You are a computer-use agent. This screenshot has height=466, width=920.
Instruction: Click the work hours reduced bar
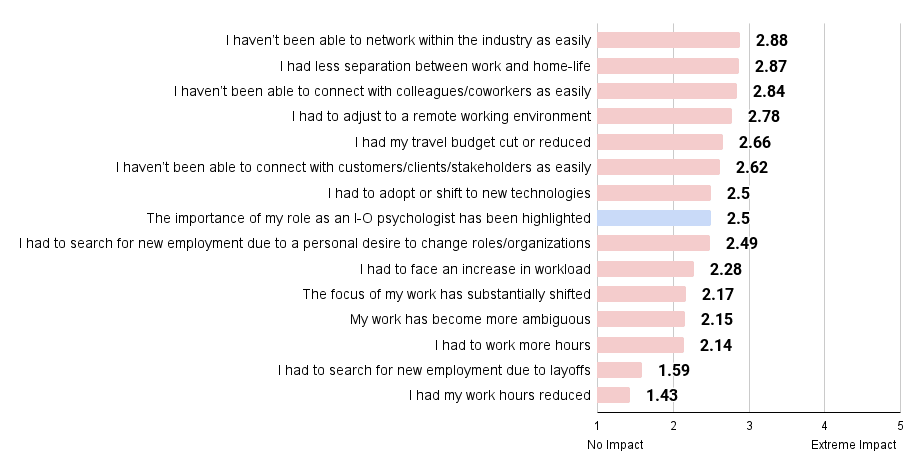614,395
